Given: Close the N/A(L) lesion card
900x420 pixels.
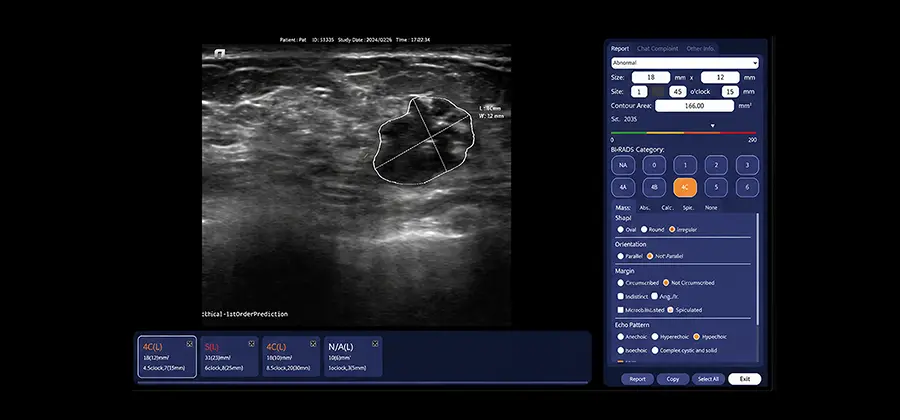Looking at the screenshot, I should click(x=375, y=344).
